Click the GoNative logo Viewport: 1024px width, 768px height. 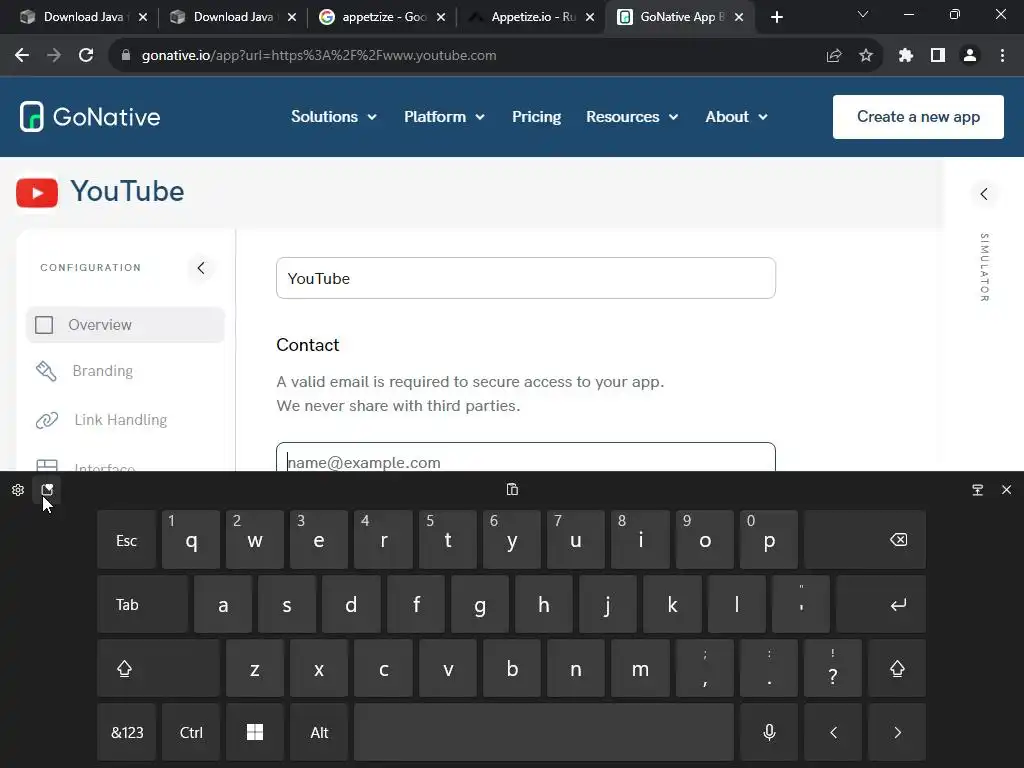pyautogui.click(x=90, y=117)
